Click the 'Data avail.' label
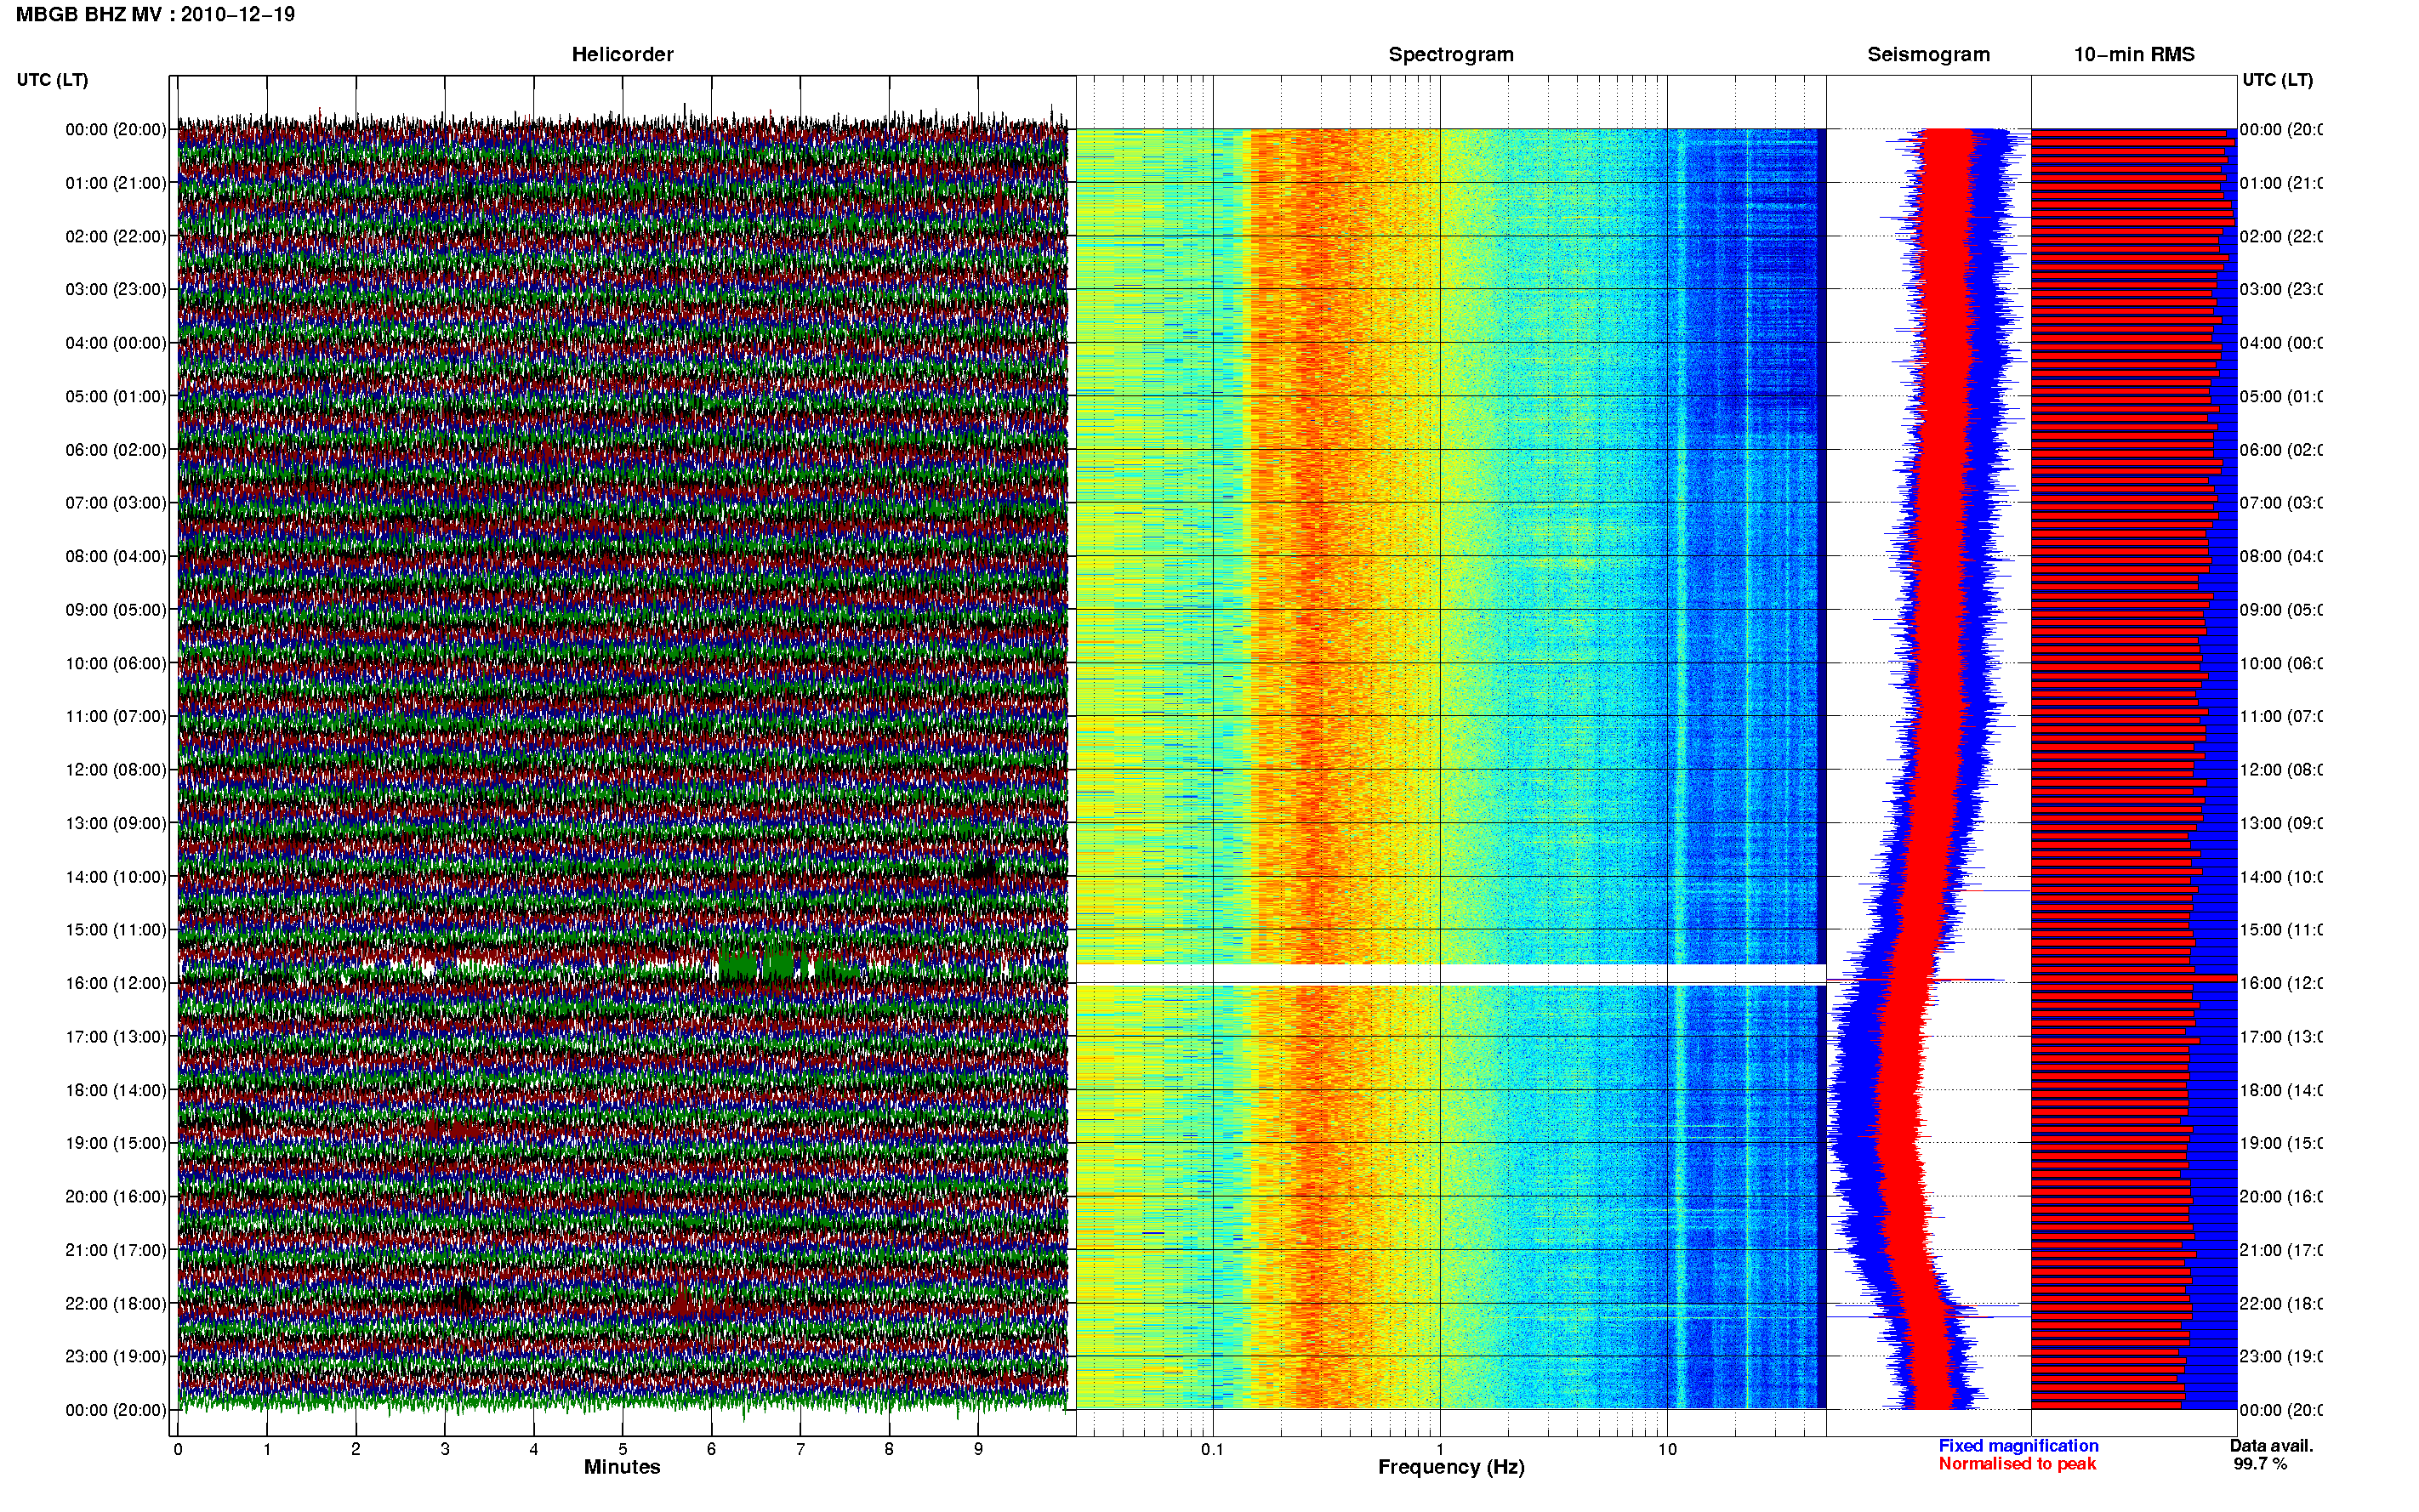 tap(2271, 1446)
